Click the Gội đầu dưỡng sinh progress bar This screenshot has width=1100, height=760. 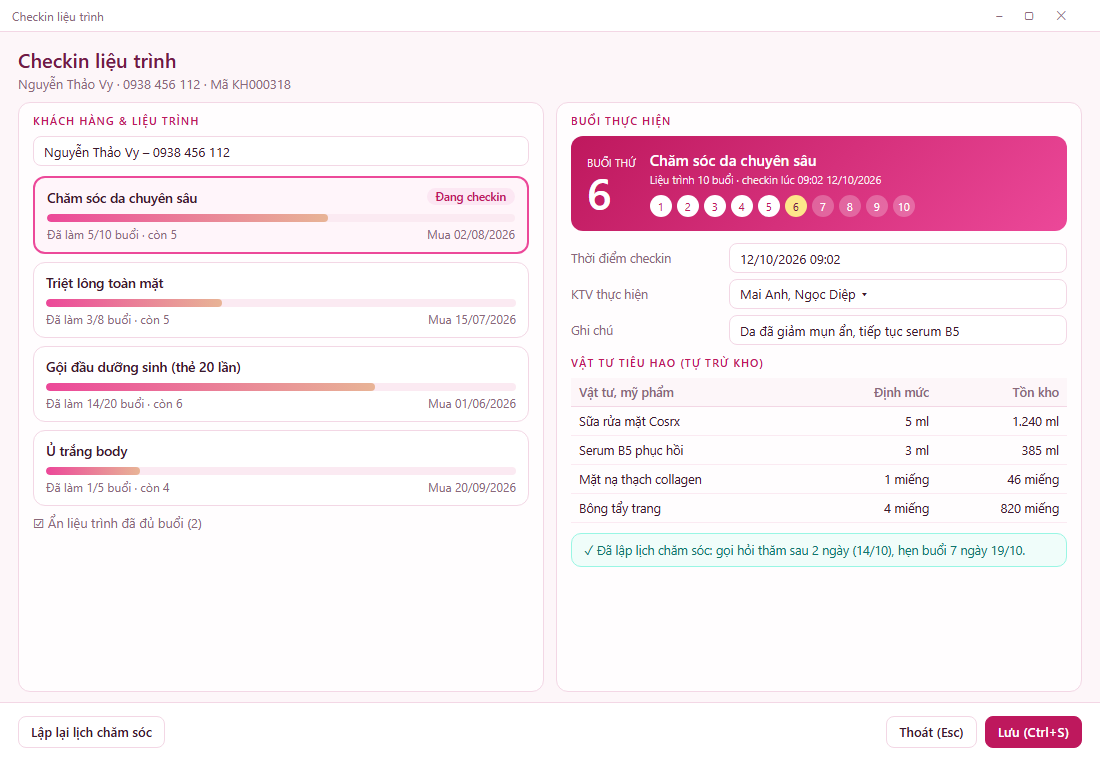point(281,387)
